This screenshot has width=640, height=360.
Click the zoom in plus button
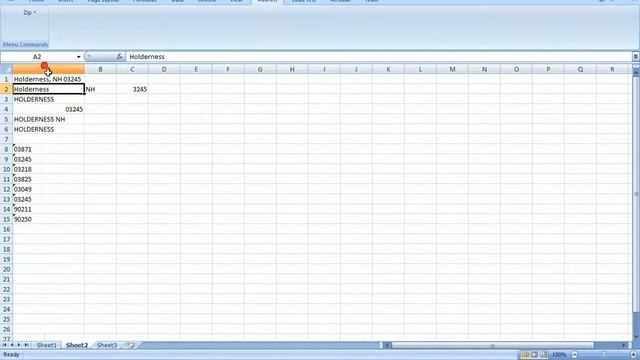coord(633,355)
